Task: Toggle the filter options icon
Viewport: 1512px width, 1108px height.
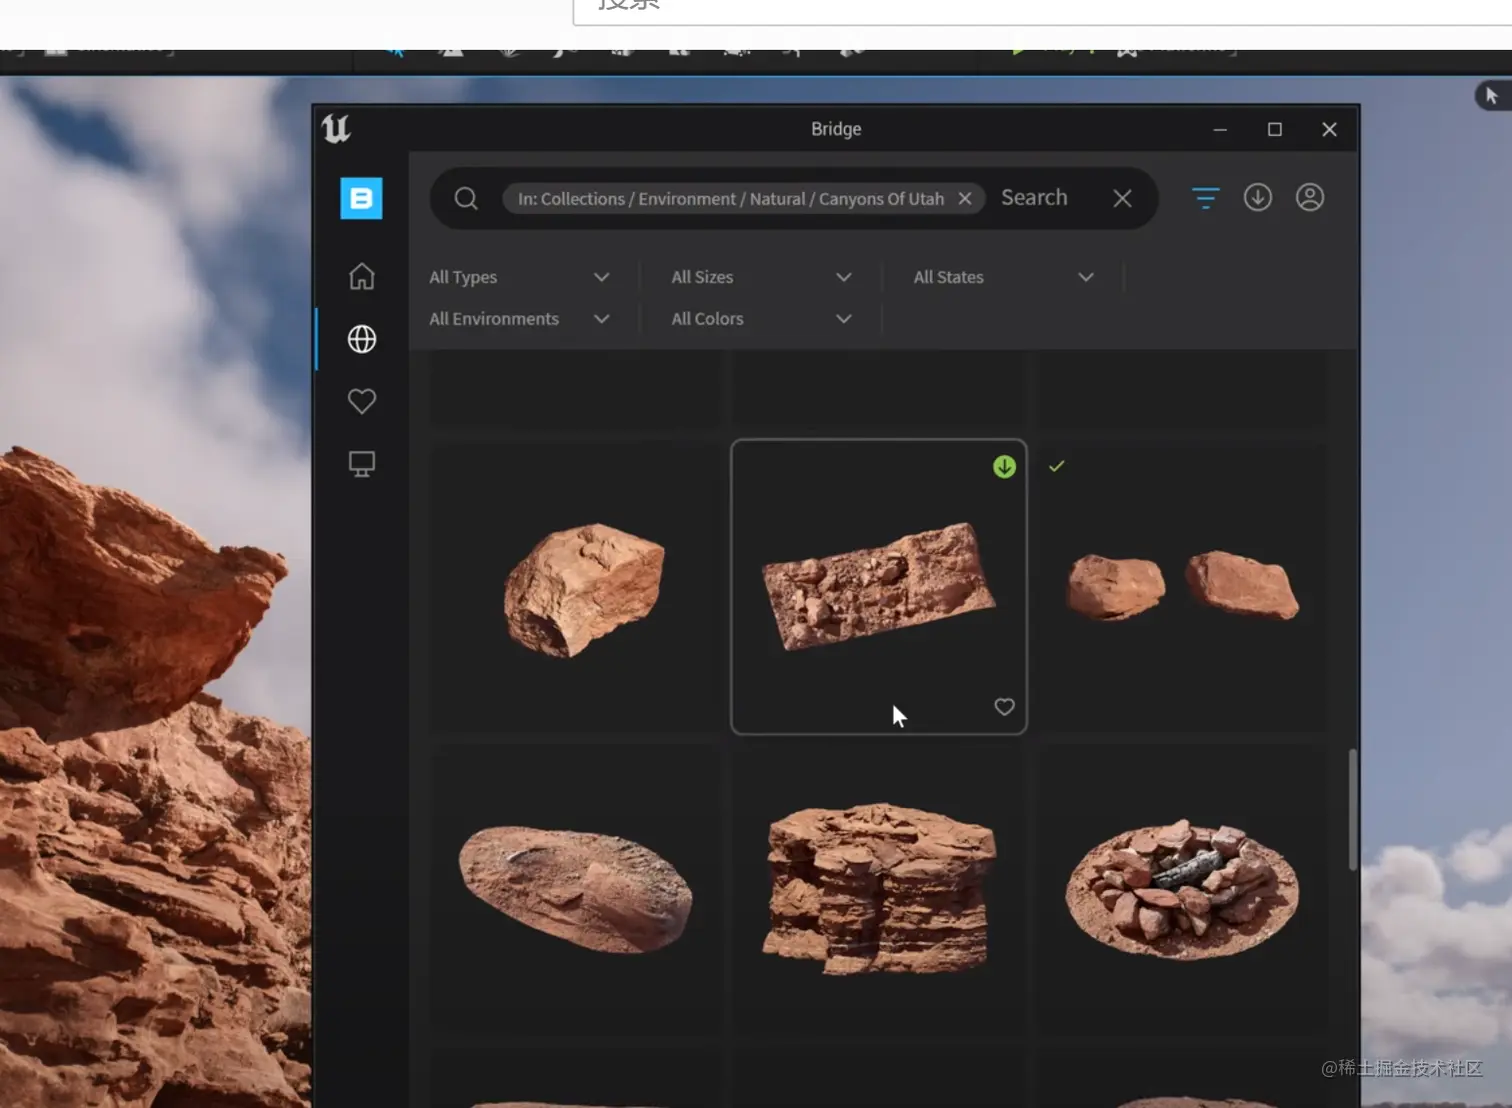Action: click(x=1205, y=198)
